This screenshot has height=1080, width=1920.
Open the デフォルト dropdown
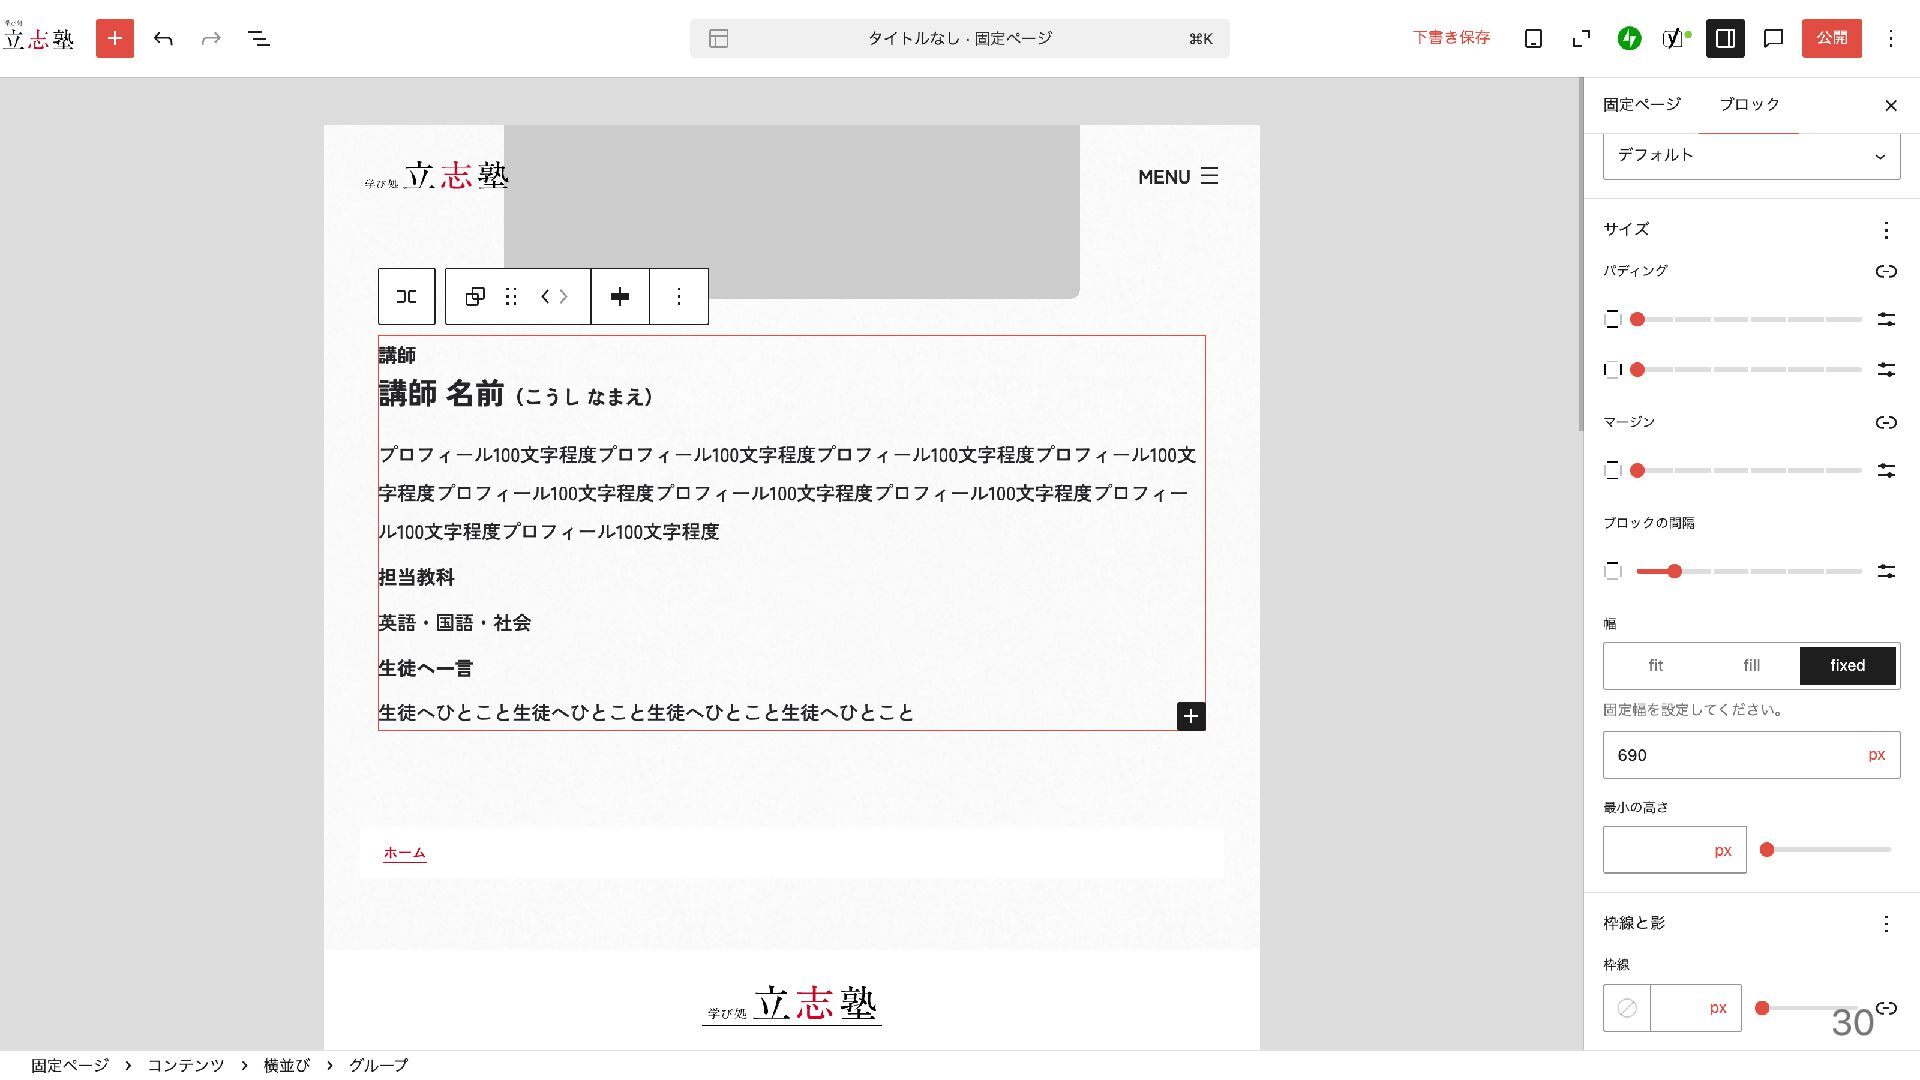click(x=1751, y=156)
